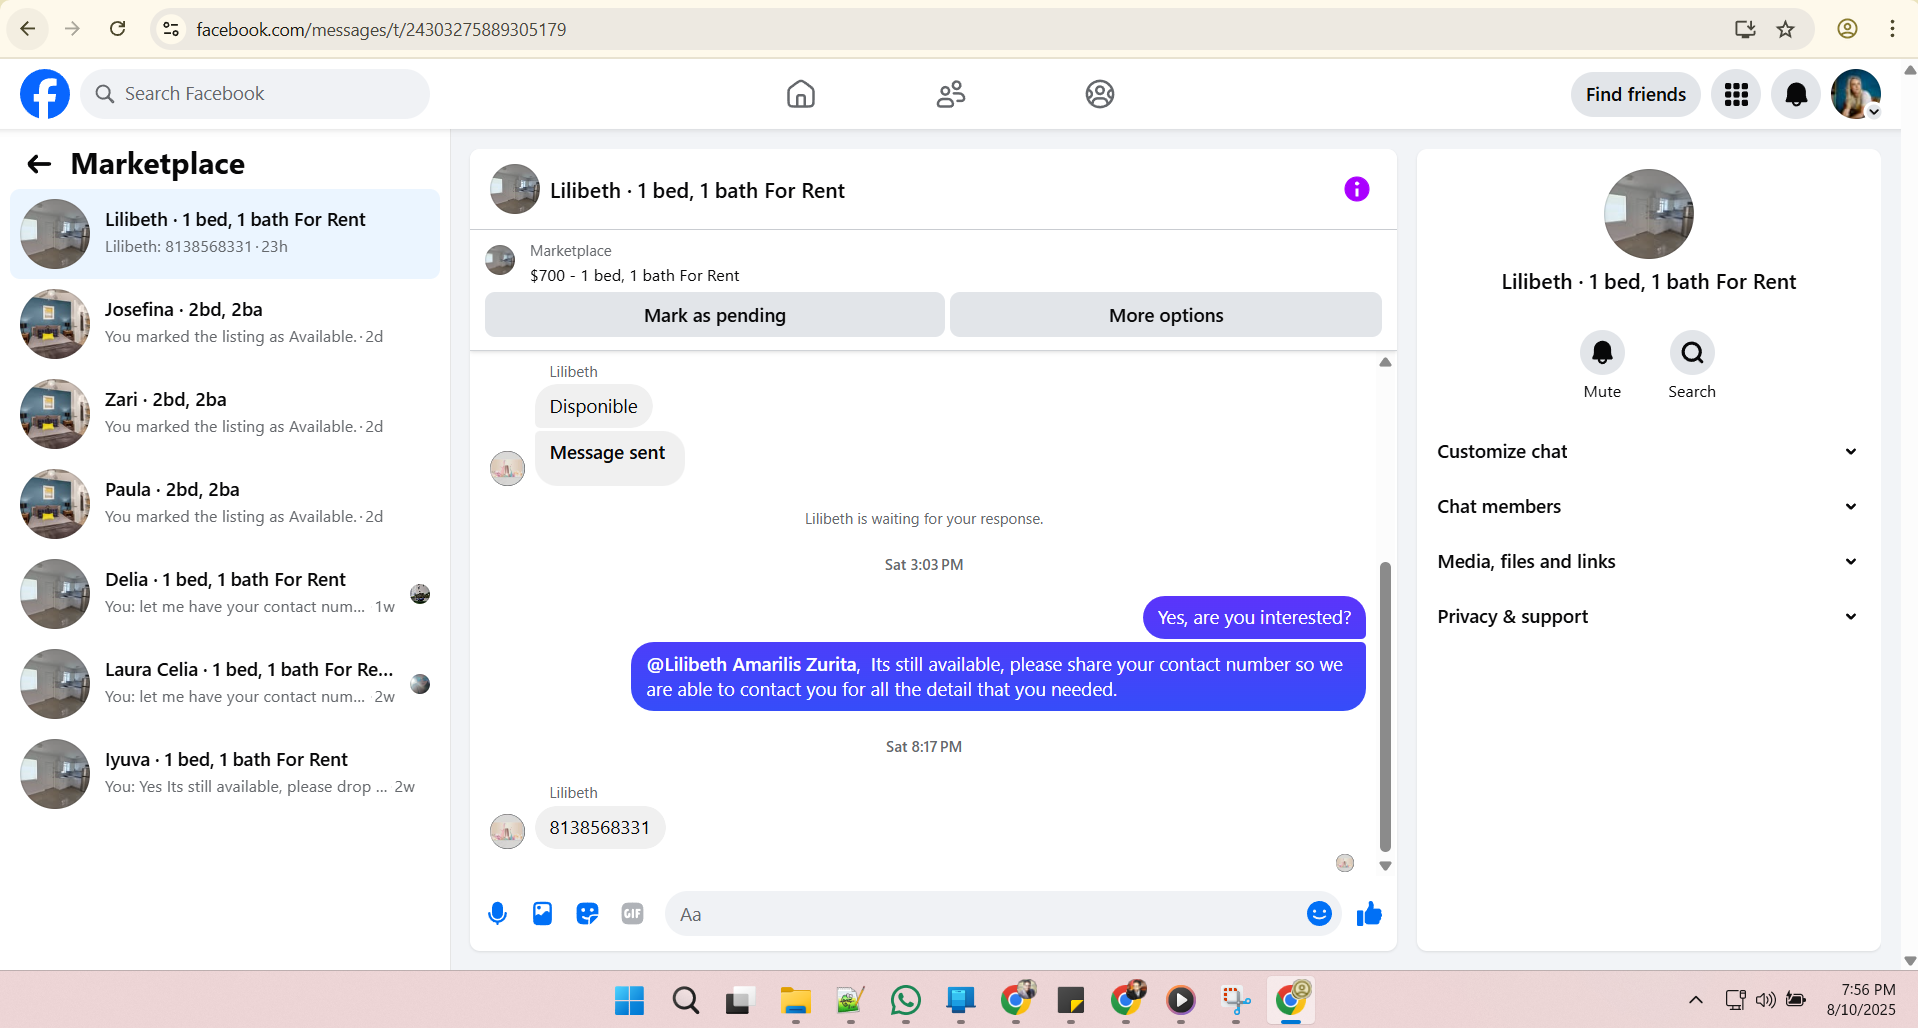Image resolution: width=1918 pixels, height=1028 pixels.
Task: Open Iyuva 1 bed conversation
Action: (x=225, y=774)
